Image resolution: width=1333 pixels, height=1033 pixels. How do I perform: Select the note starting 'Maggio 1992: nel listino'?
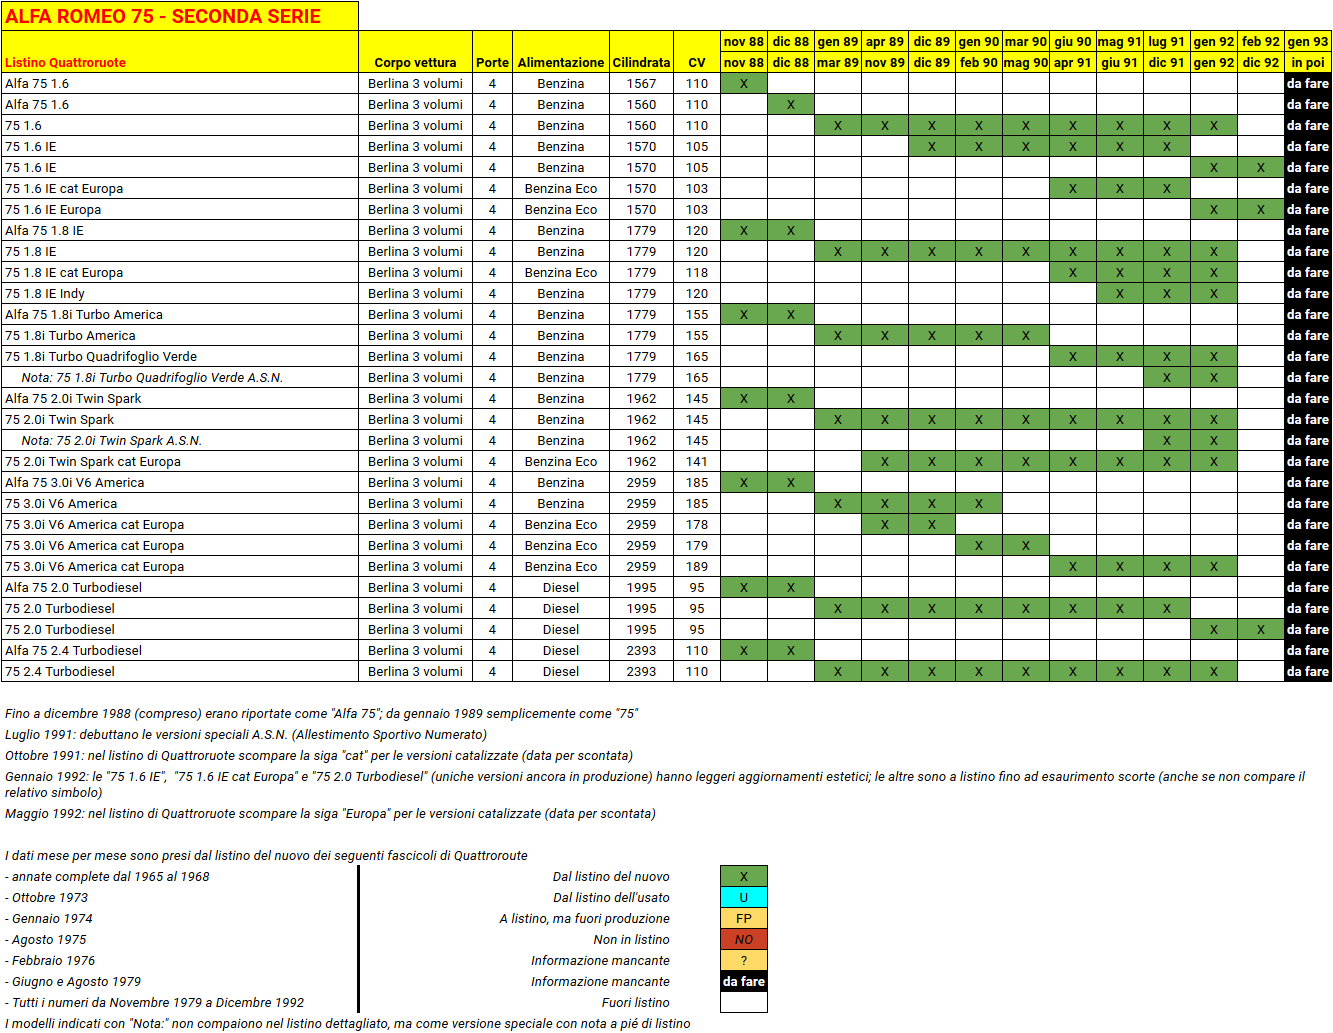330,813
